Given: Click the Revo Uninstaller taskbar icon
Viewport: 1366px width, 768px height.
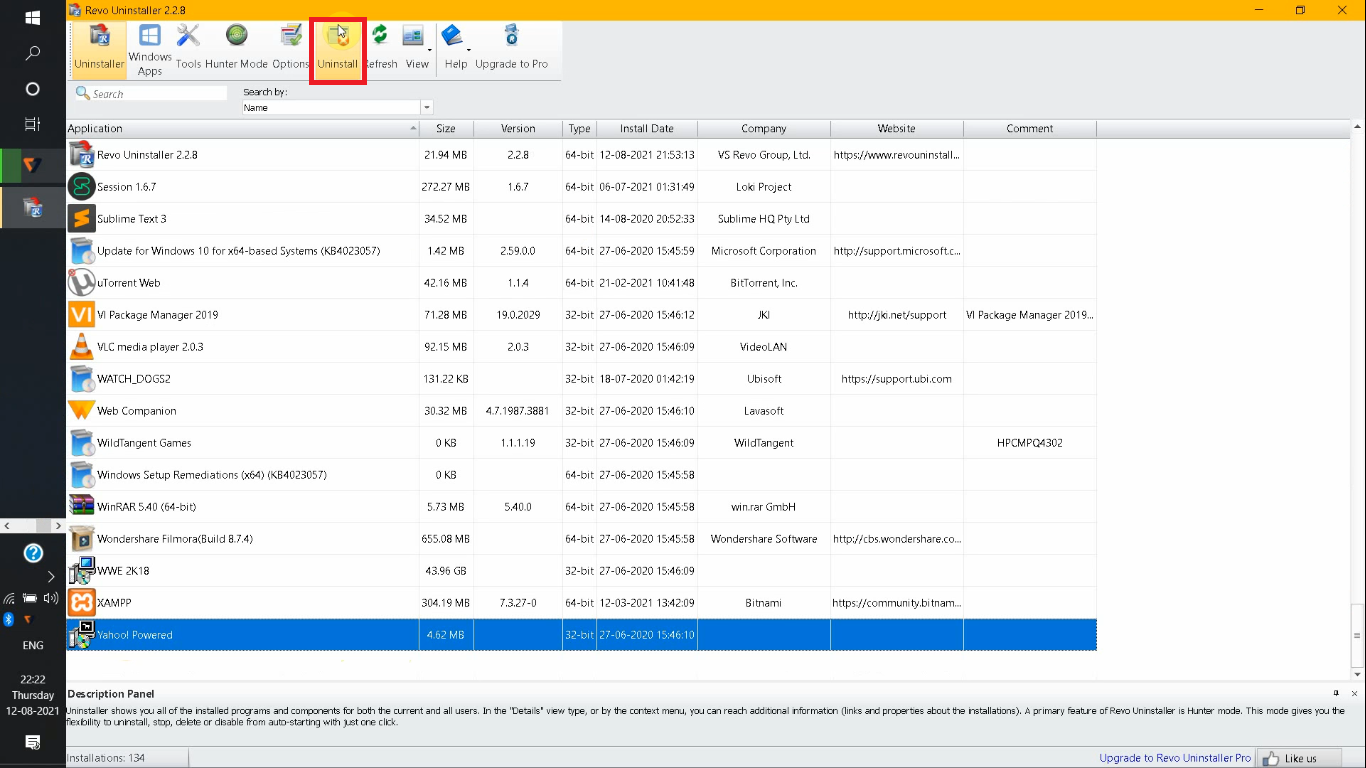Looking at the screenshot, I should [x=32, y=208].
